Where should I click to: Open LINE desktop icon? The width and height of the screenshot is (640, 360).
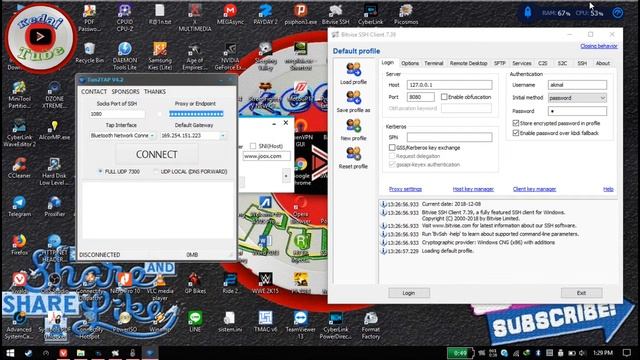coord(195,322)
